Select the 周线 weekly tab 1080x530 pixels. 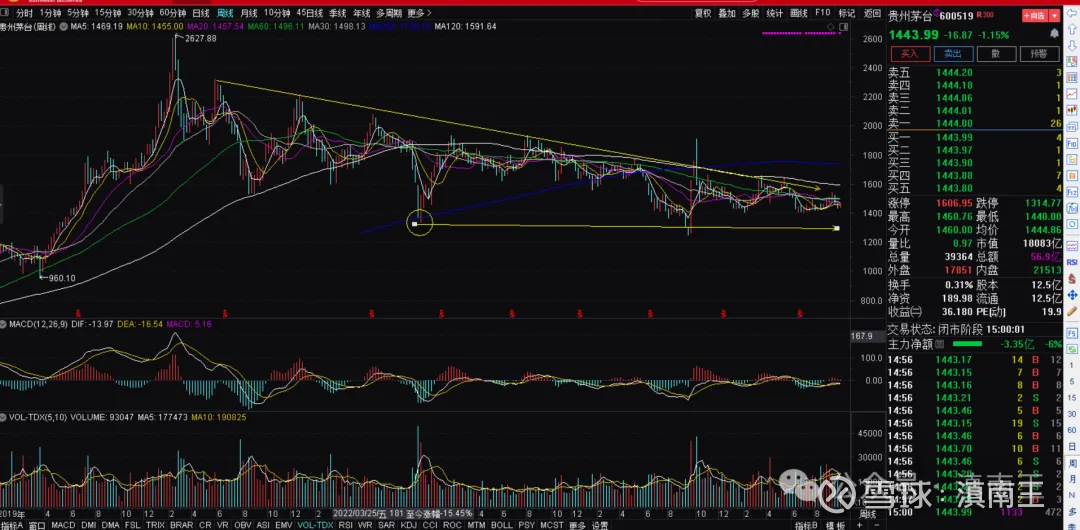click(225, 13)
